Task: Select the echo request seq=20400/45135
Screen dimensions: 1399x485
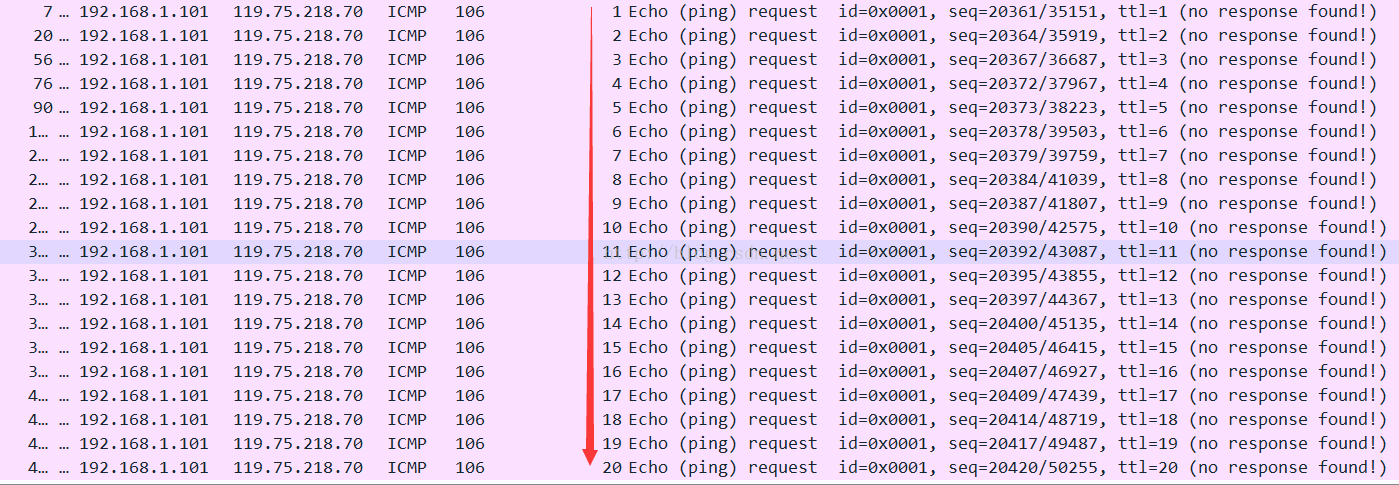Action: [699, 324]
